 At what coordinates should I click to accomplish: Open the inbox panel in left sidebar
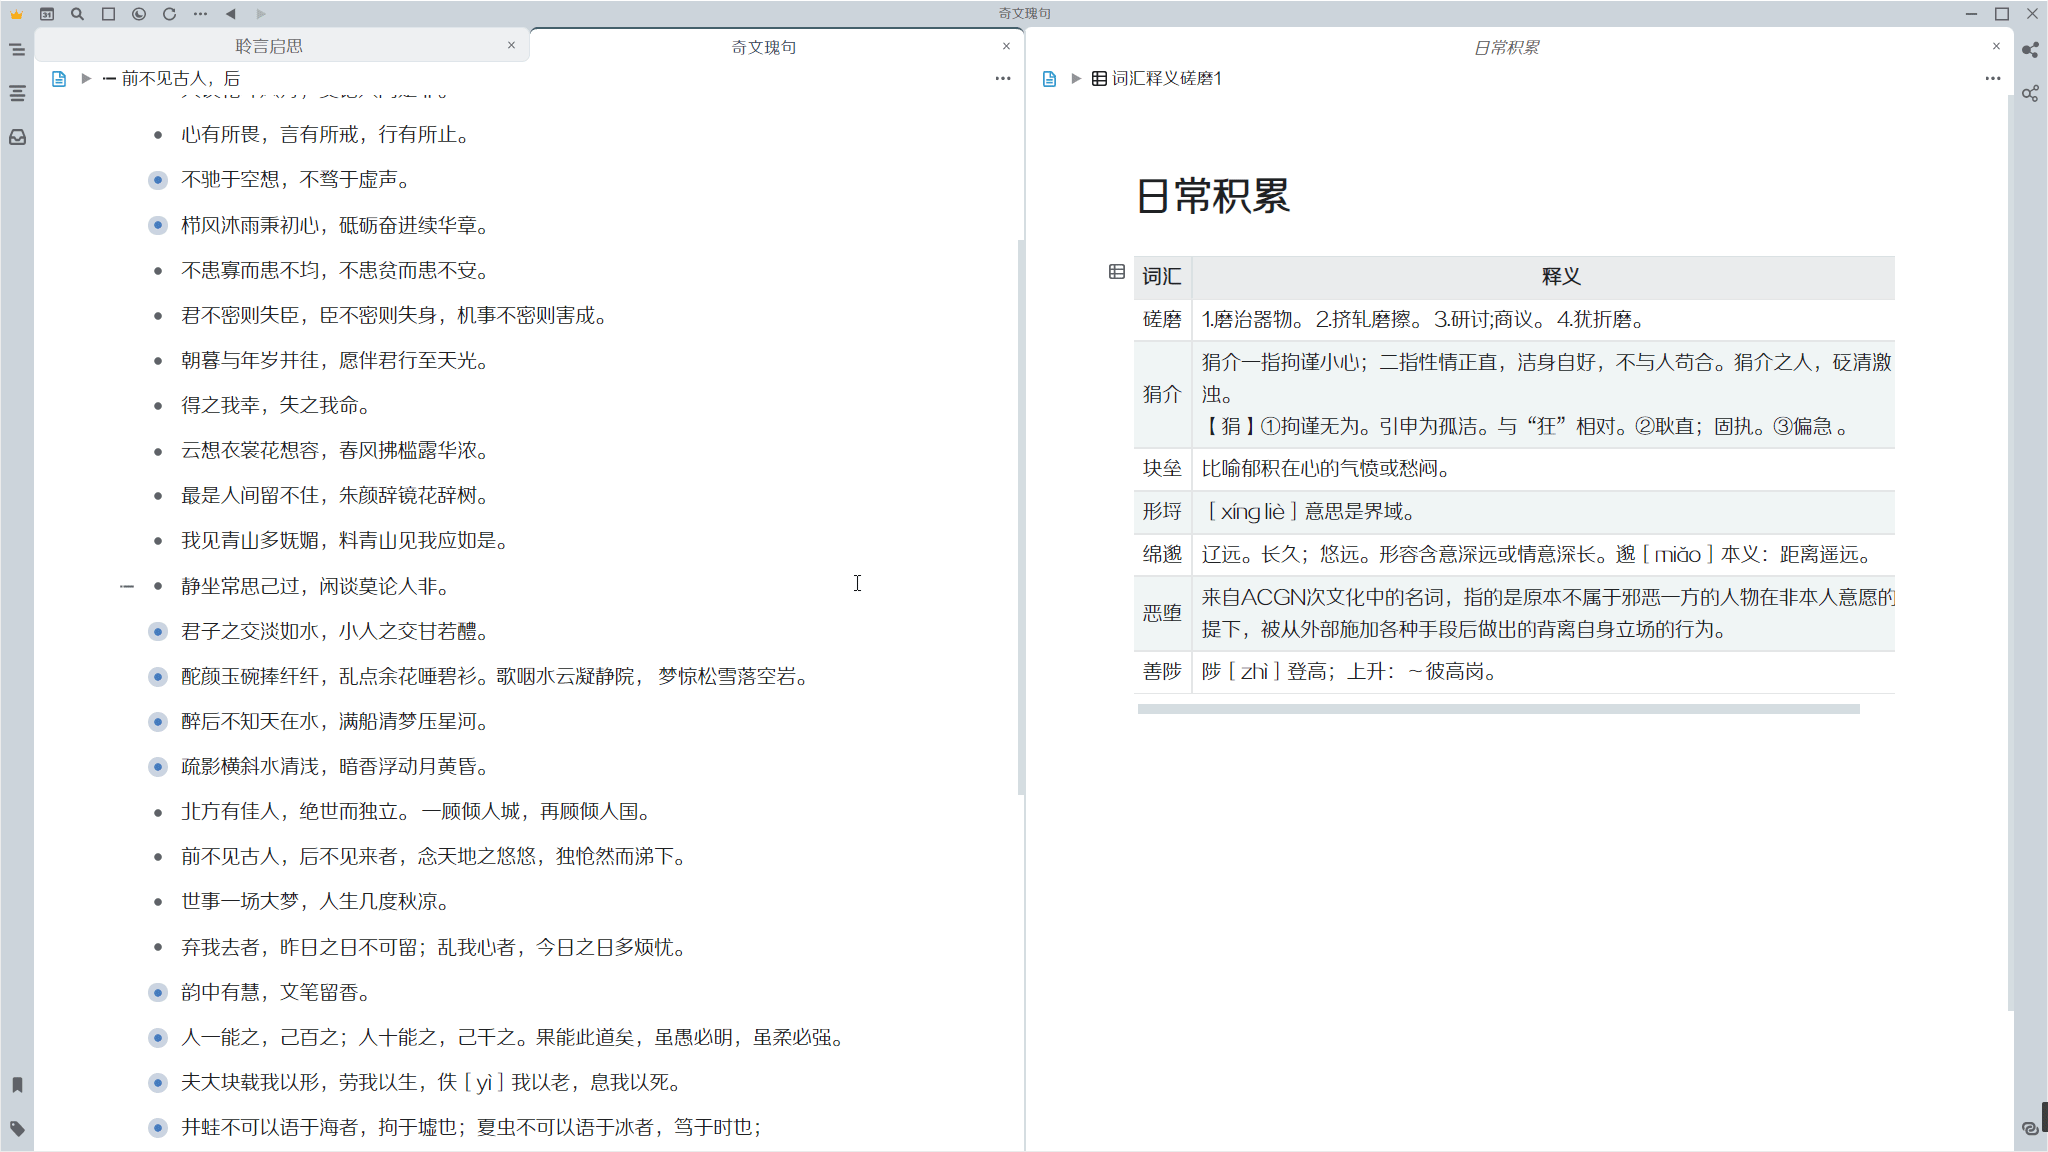pos(16,138)
